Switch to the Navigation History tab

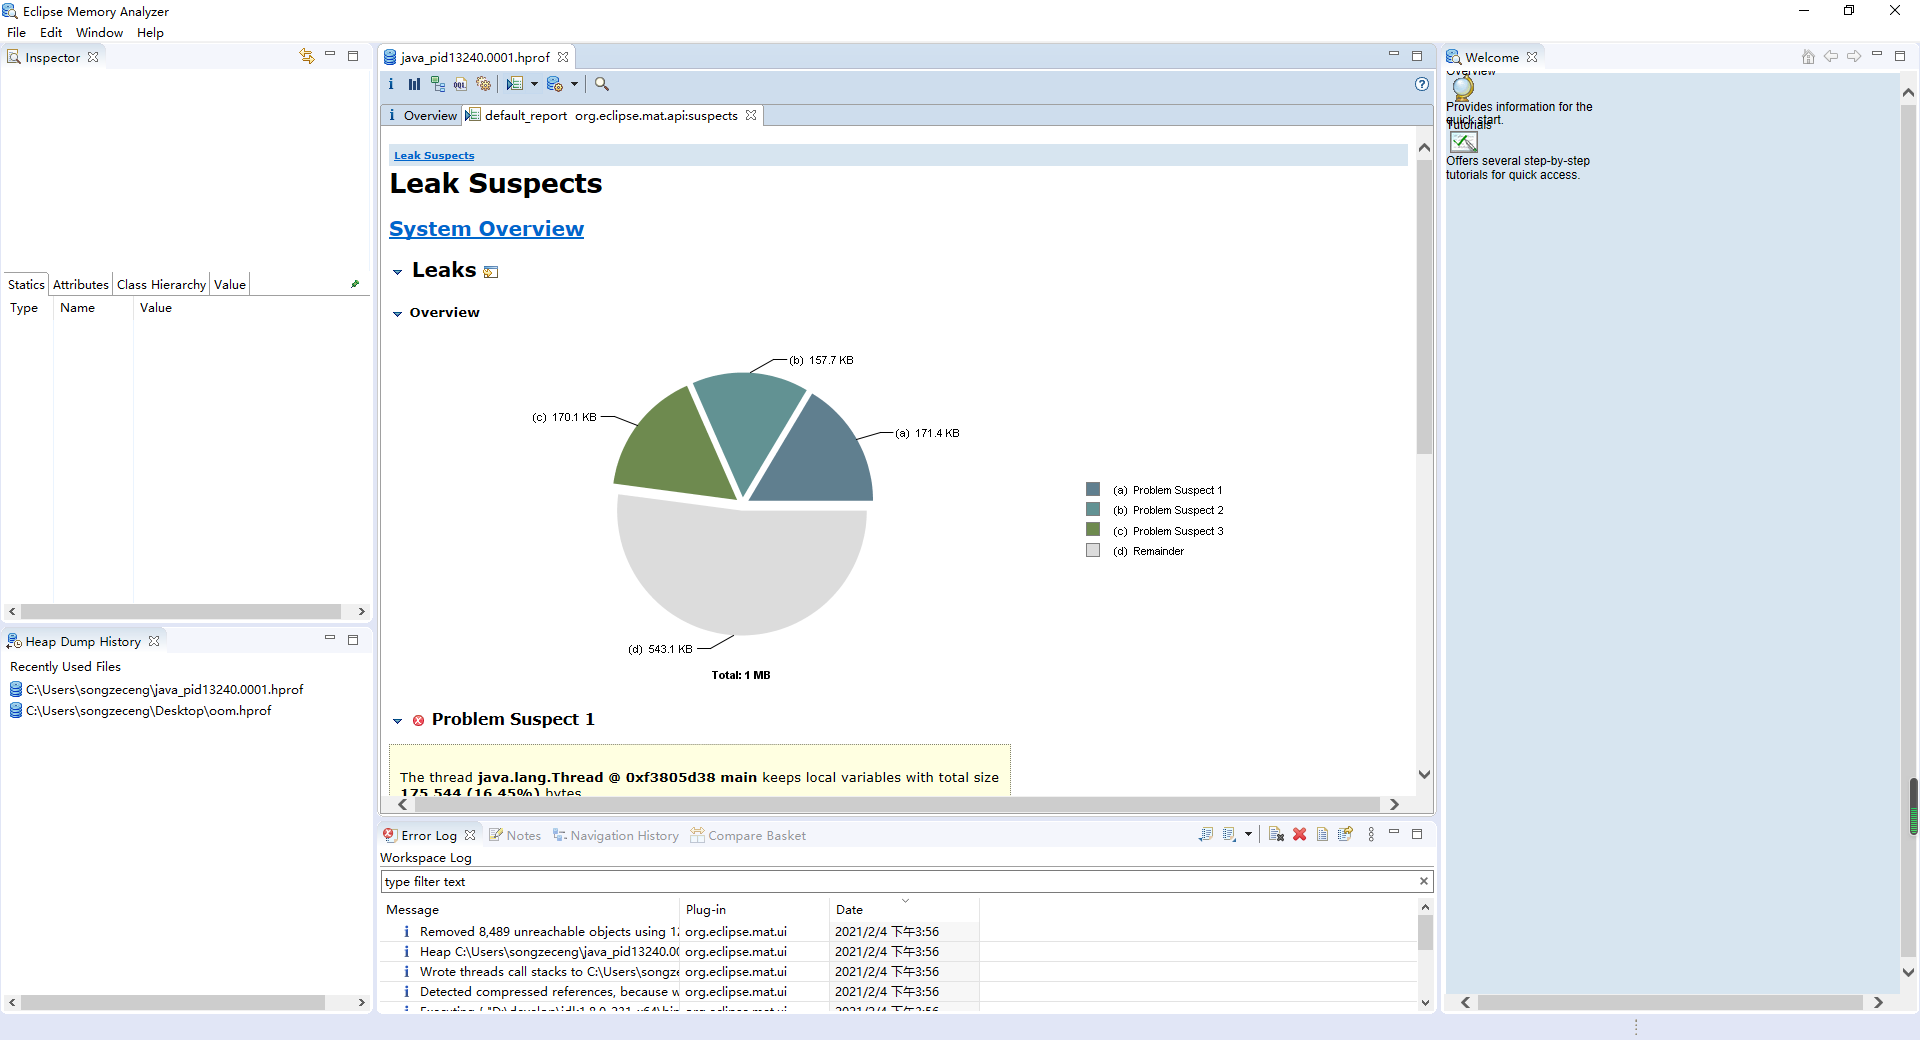tap(616, 835)
